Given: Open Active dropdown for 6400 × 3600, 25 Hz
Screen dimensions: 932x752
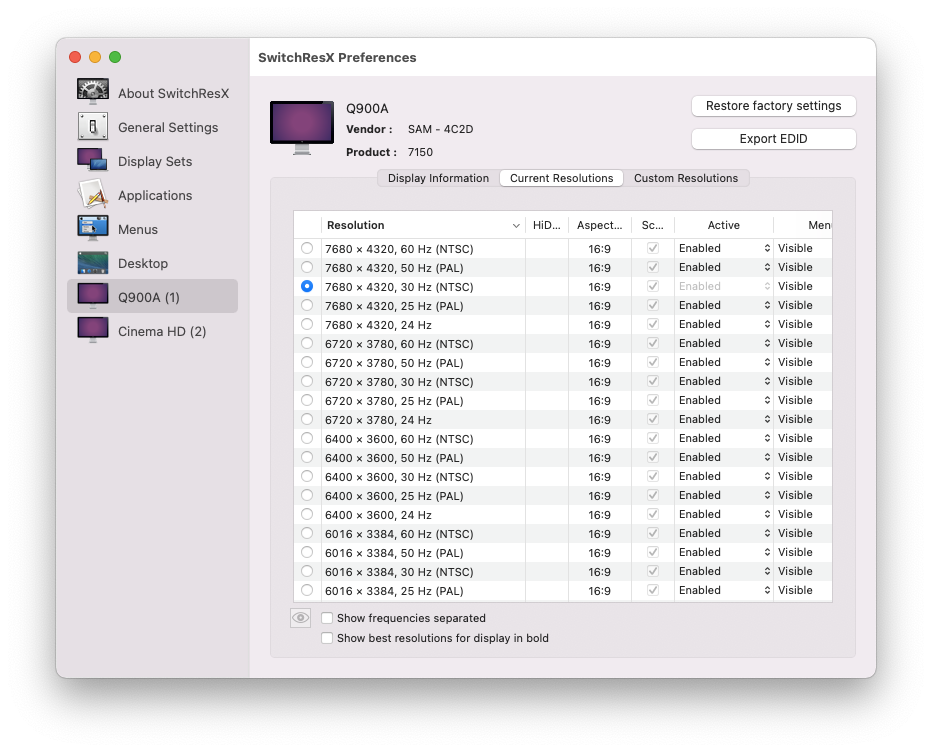Looking at the screenshot, I should click(x=724, y=495).
